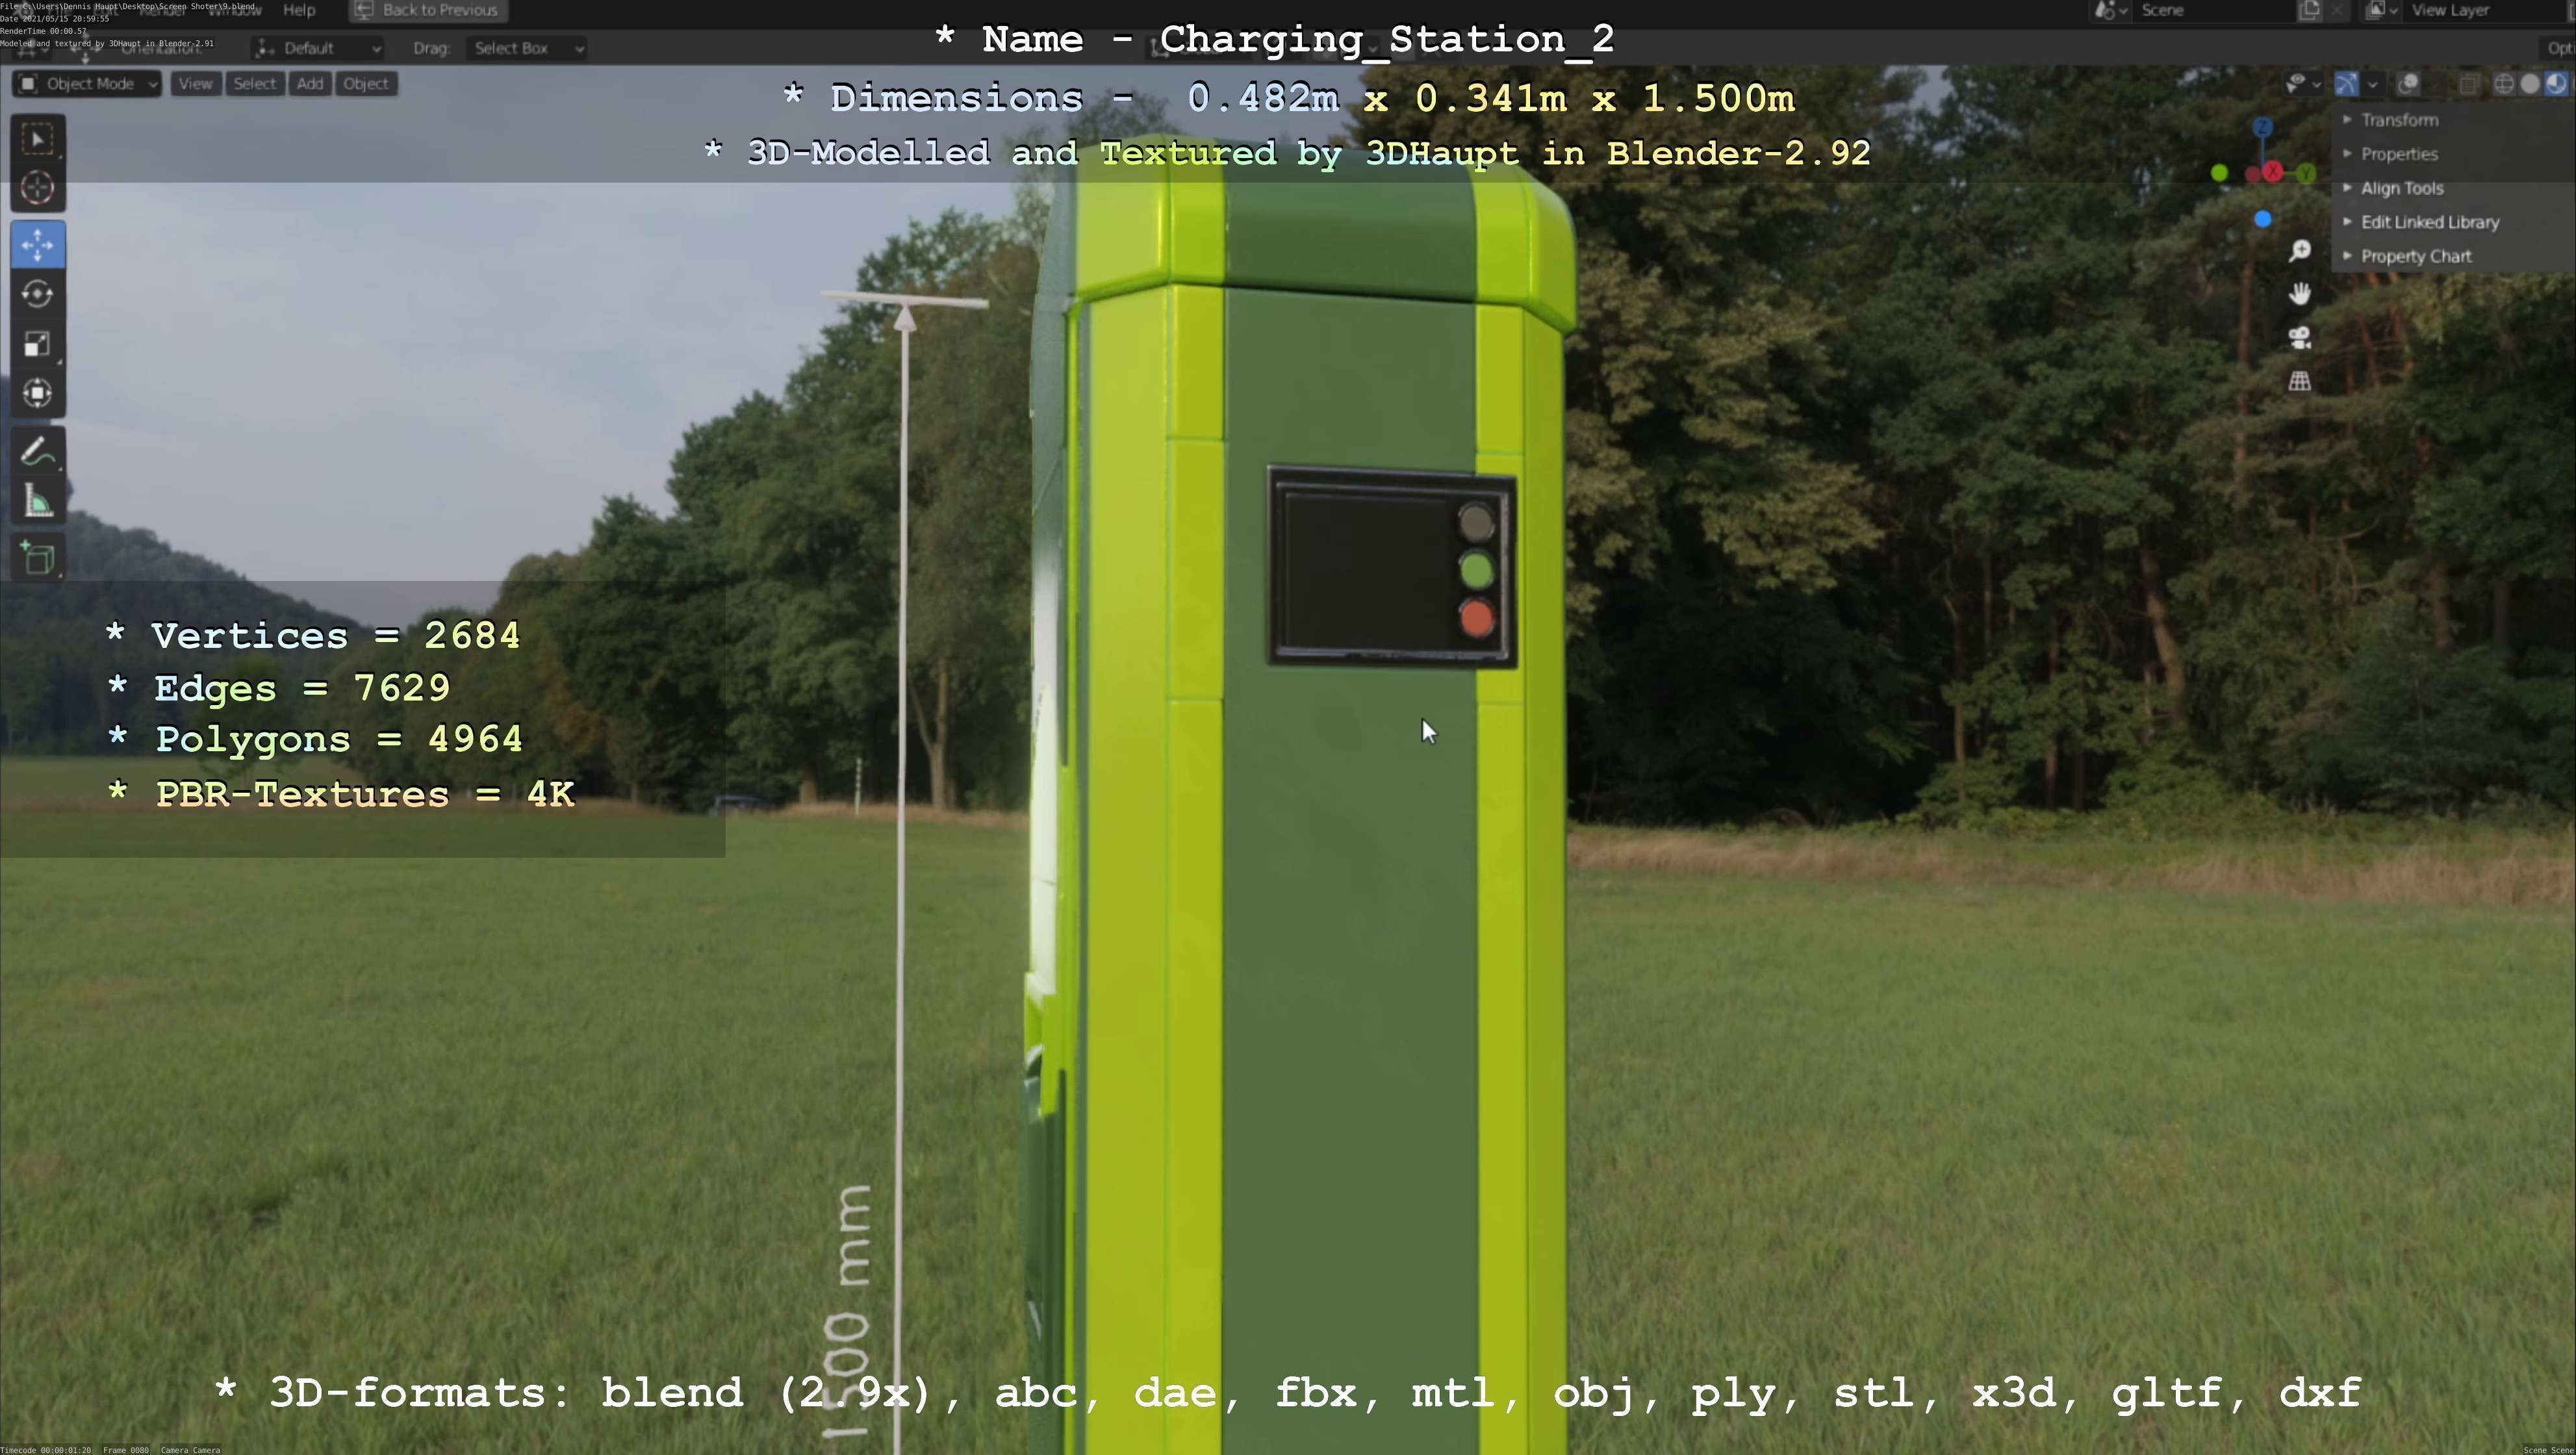Choose the Move tool
Screen dimensions: 2576x1455
coord(38,245)
